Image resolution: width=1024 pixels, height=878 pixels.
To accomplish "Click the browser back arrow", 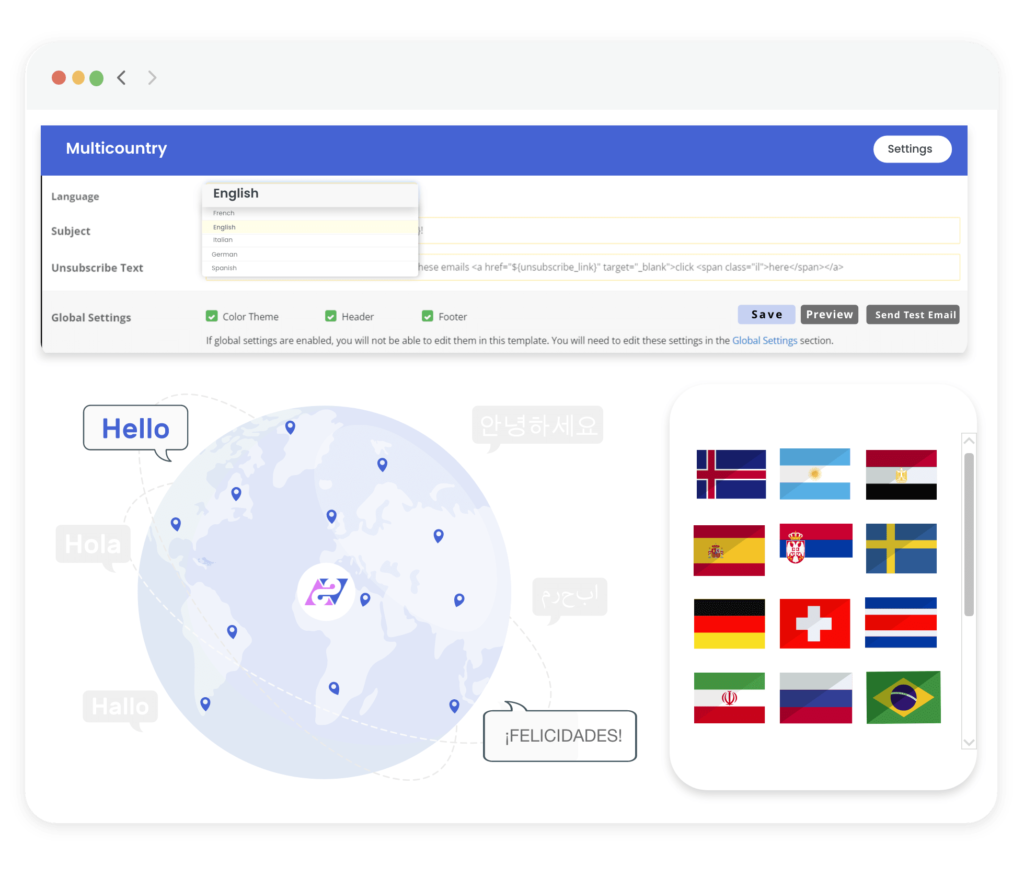I will click(121, 78).
